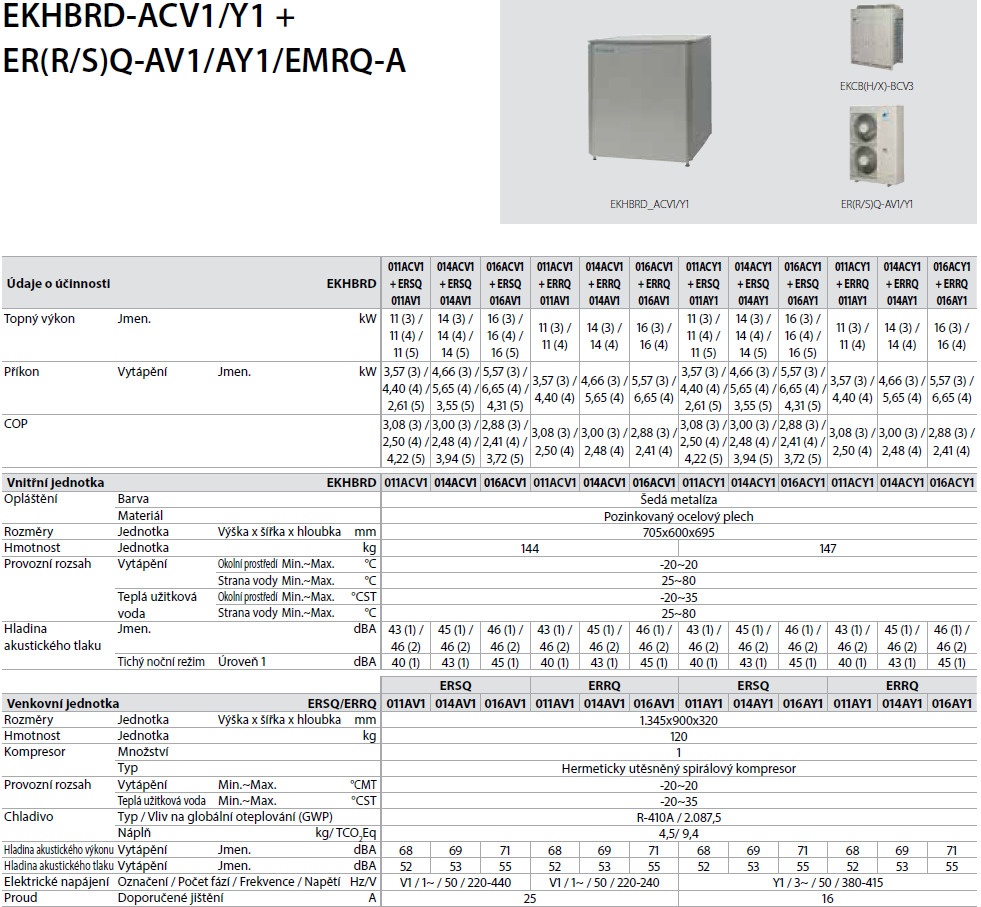981x907 pixels.
Task: Click 'Výška x šířka x hloubka' in Vnitřní jednotka
Action: point(280,532)
